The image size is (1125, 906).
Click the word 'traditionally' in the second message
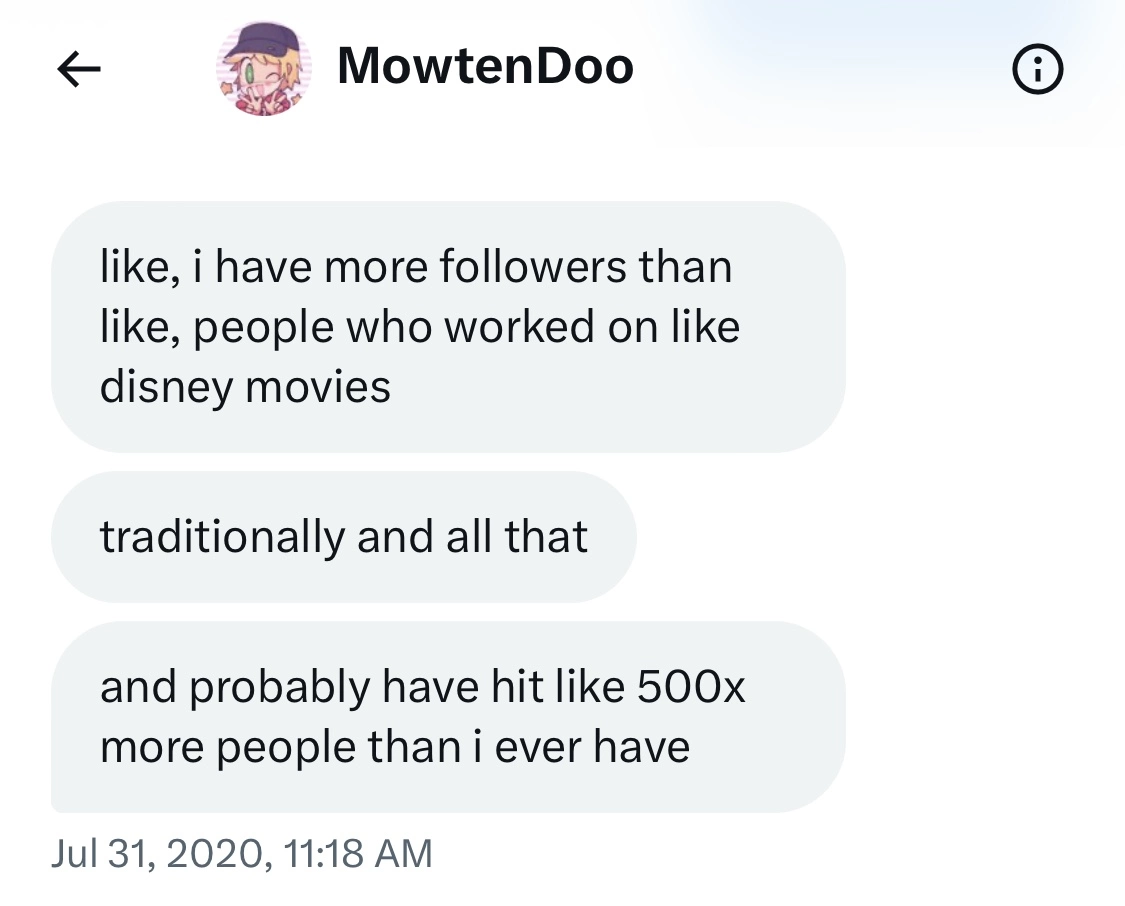(222, 537)
